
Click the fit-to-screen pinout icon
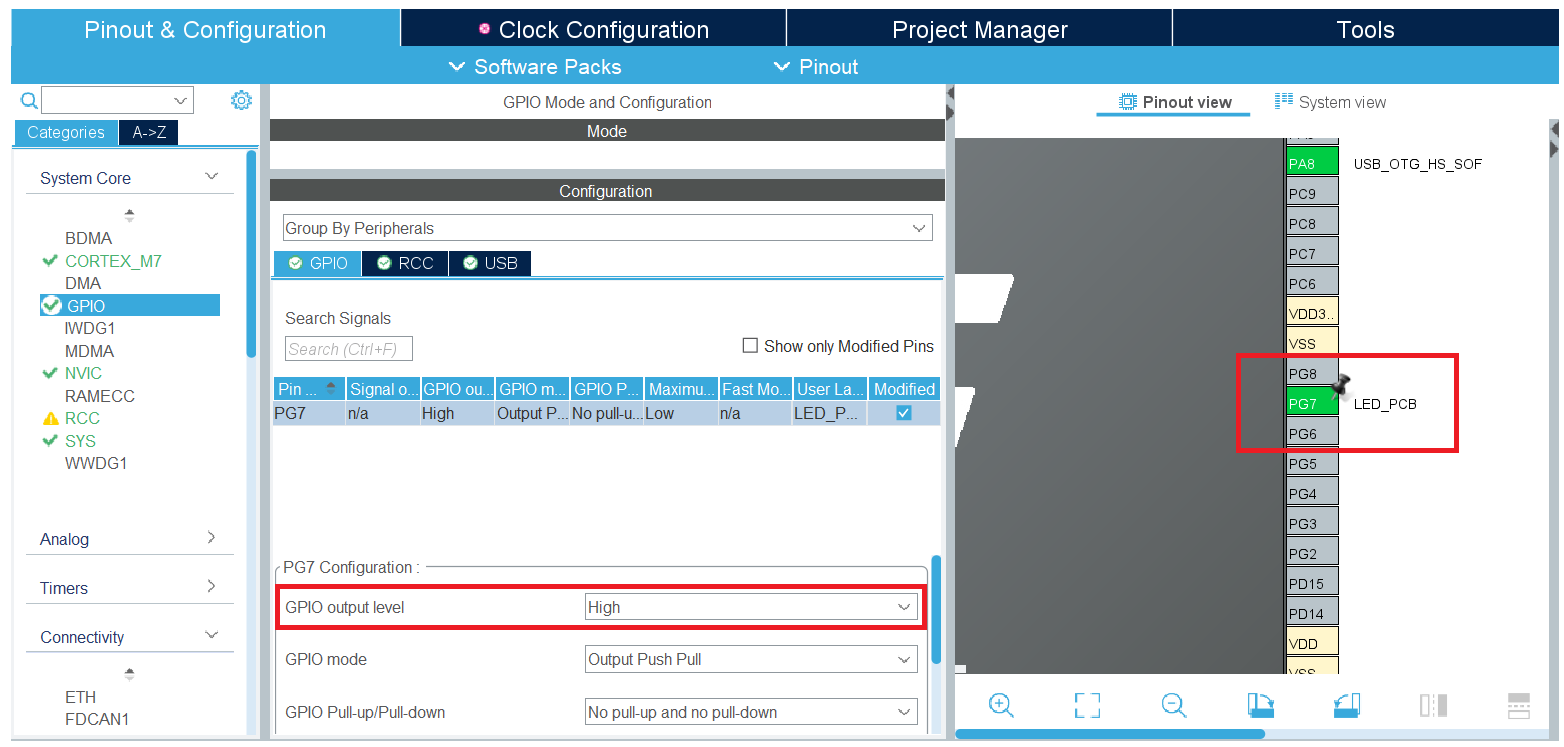[1087, 705]
